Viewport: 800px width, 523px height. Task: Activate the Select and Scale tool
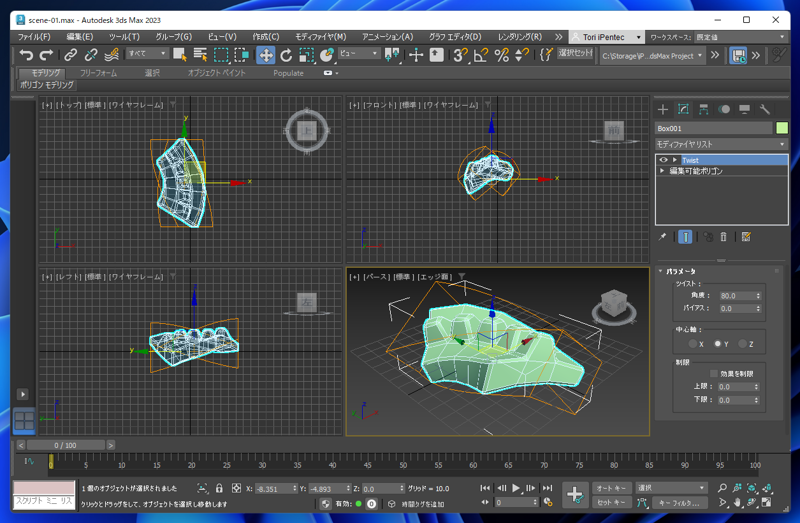tap(306, 55)
